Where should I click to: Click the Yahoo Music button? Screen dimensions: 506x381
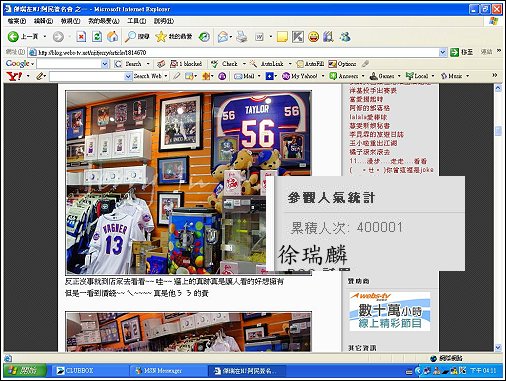click(x=451, y=76)
